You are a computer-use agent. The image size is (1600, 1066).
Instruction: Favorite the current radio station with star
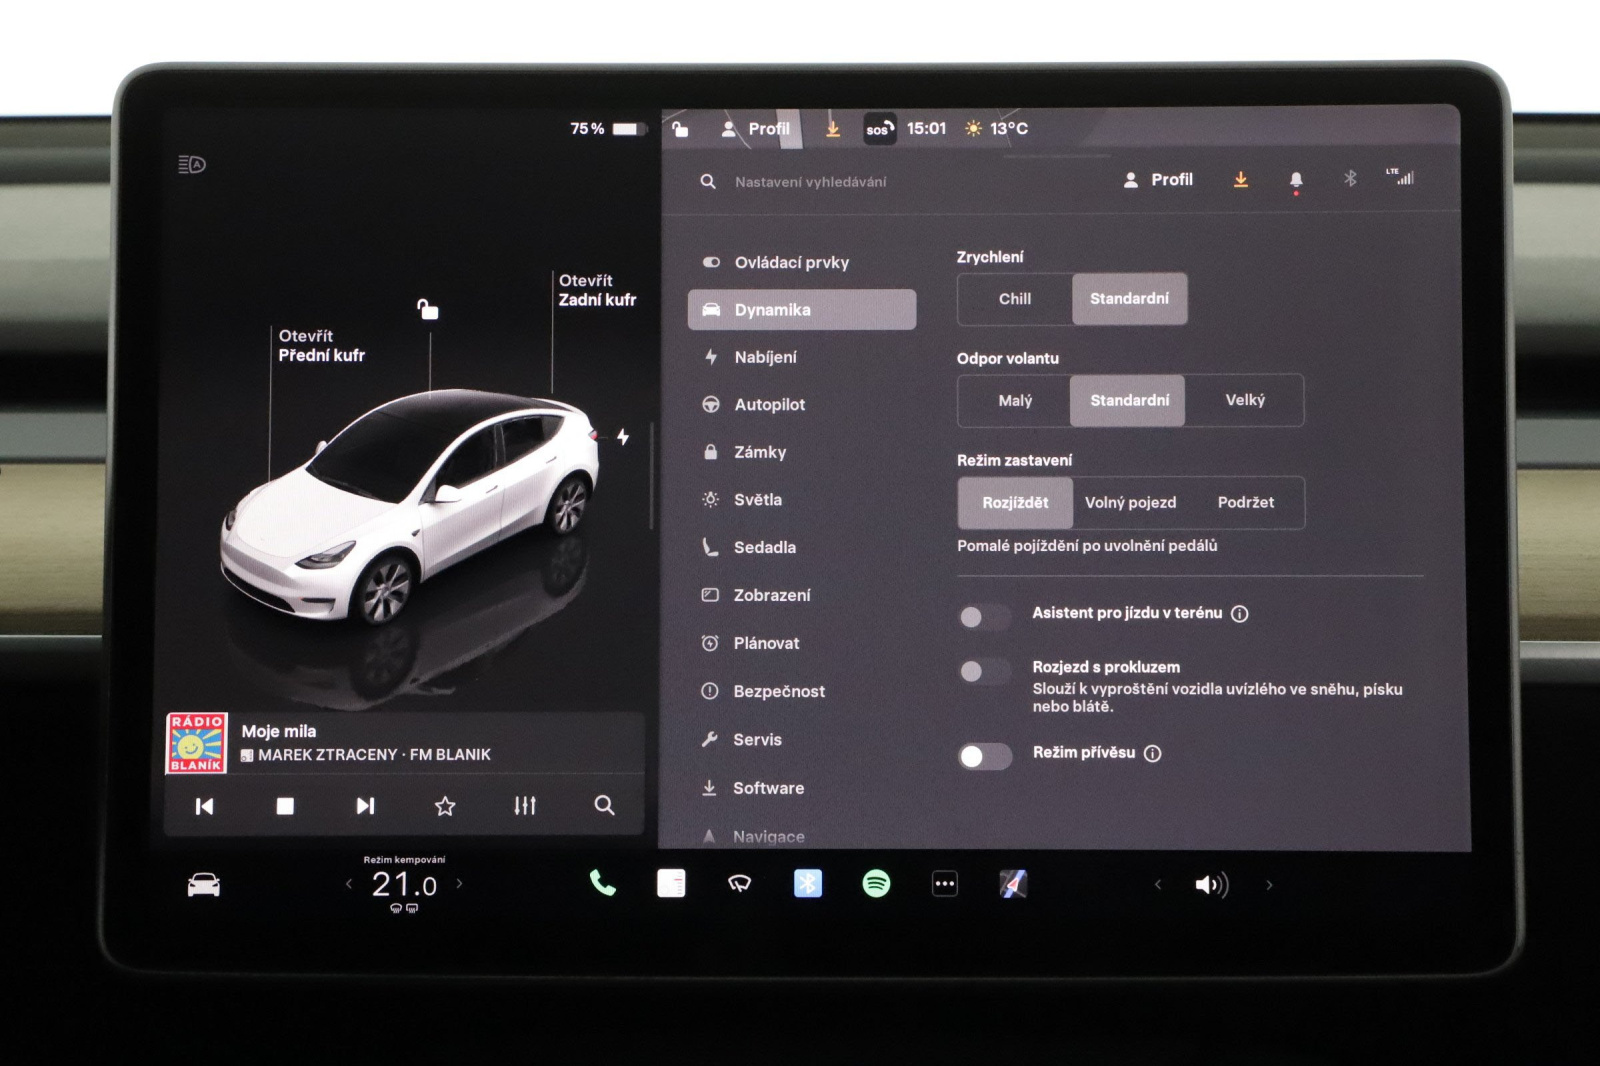pyautogui.click(x=445, y=806)
